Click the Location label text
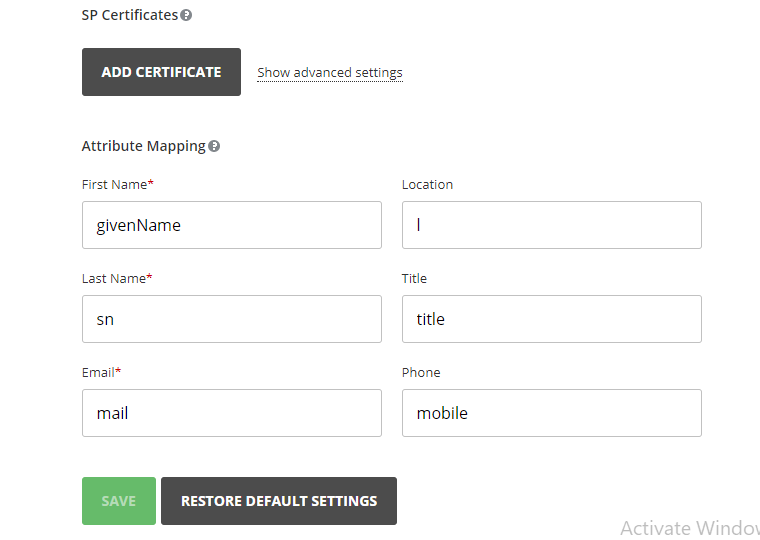The height and width of the screenshot is (540, 760). pos(427,184)
